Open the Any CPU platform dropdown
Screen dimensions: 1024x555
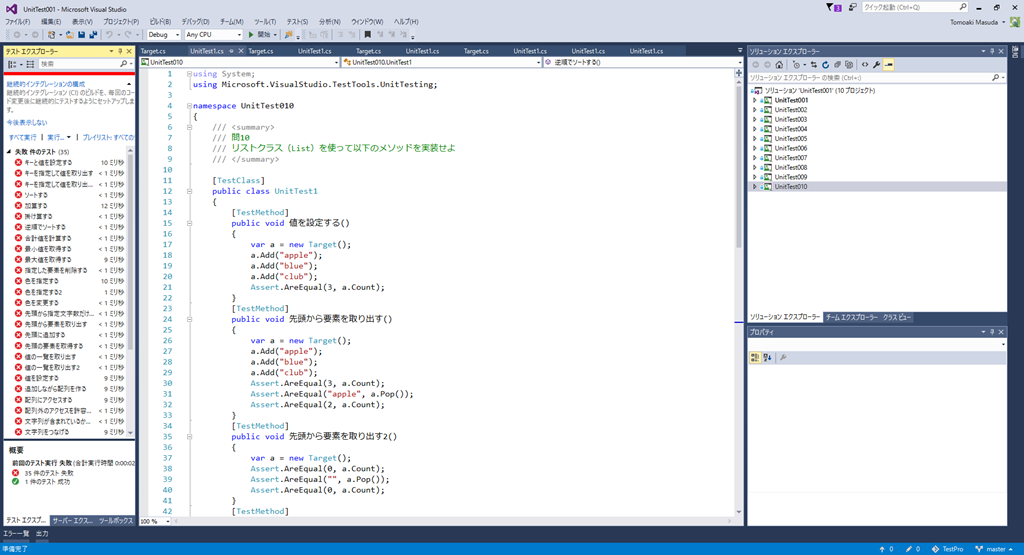pyautogui.click(x=213, y=35)
